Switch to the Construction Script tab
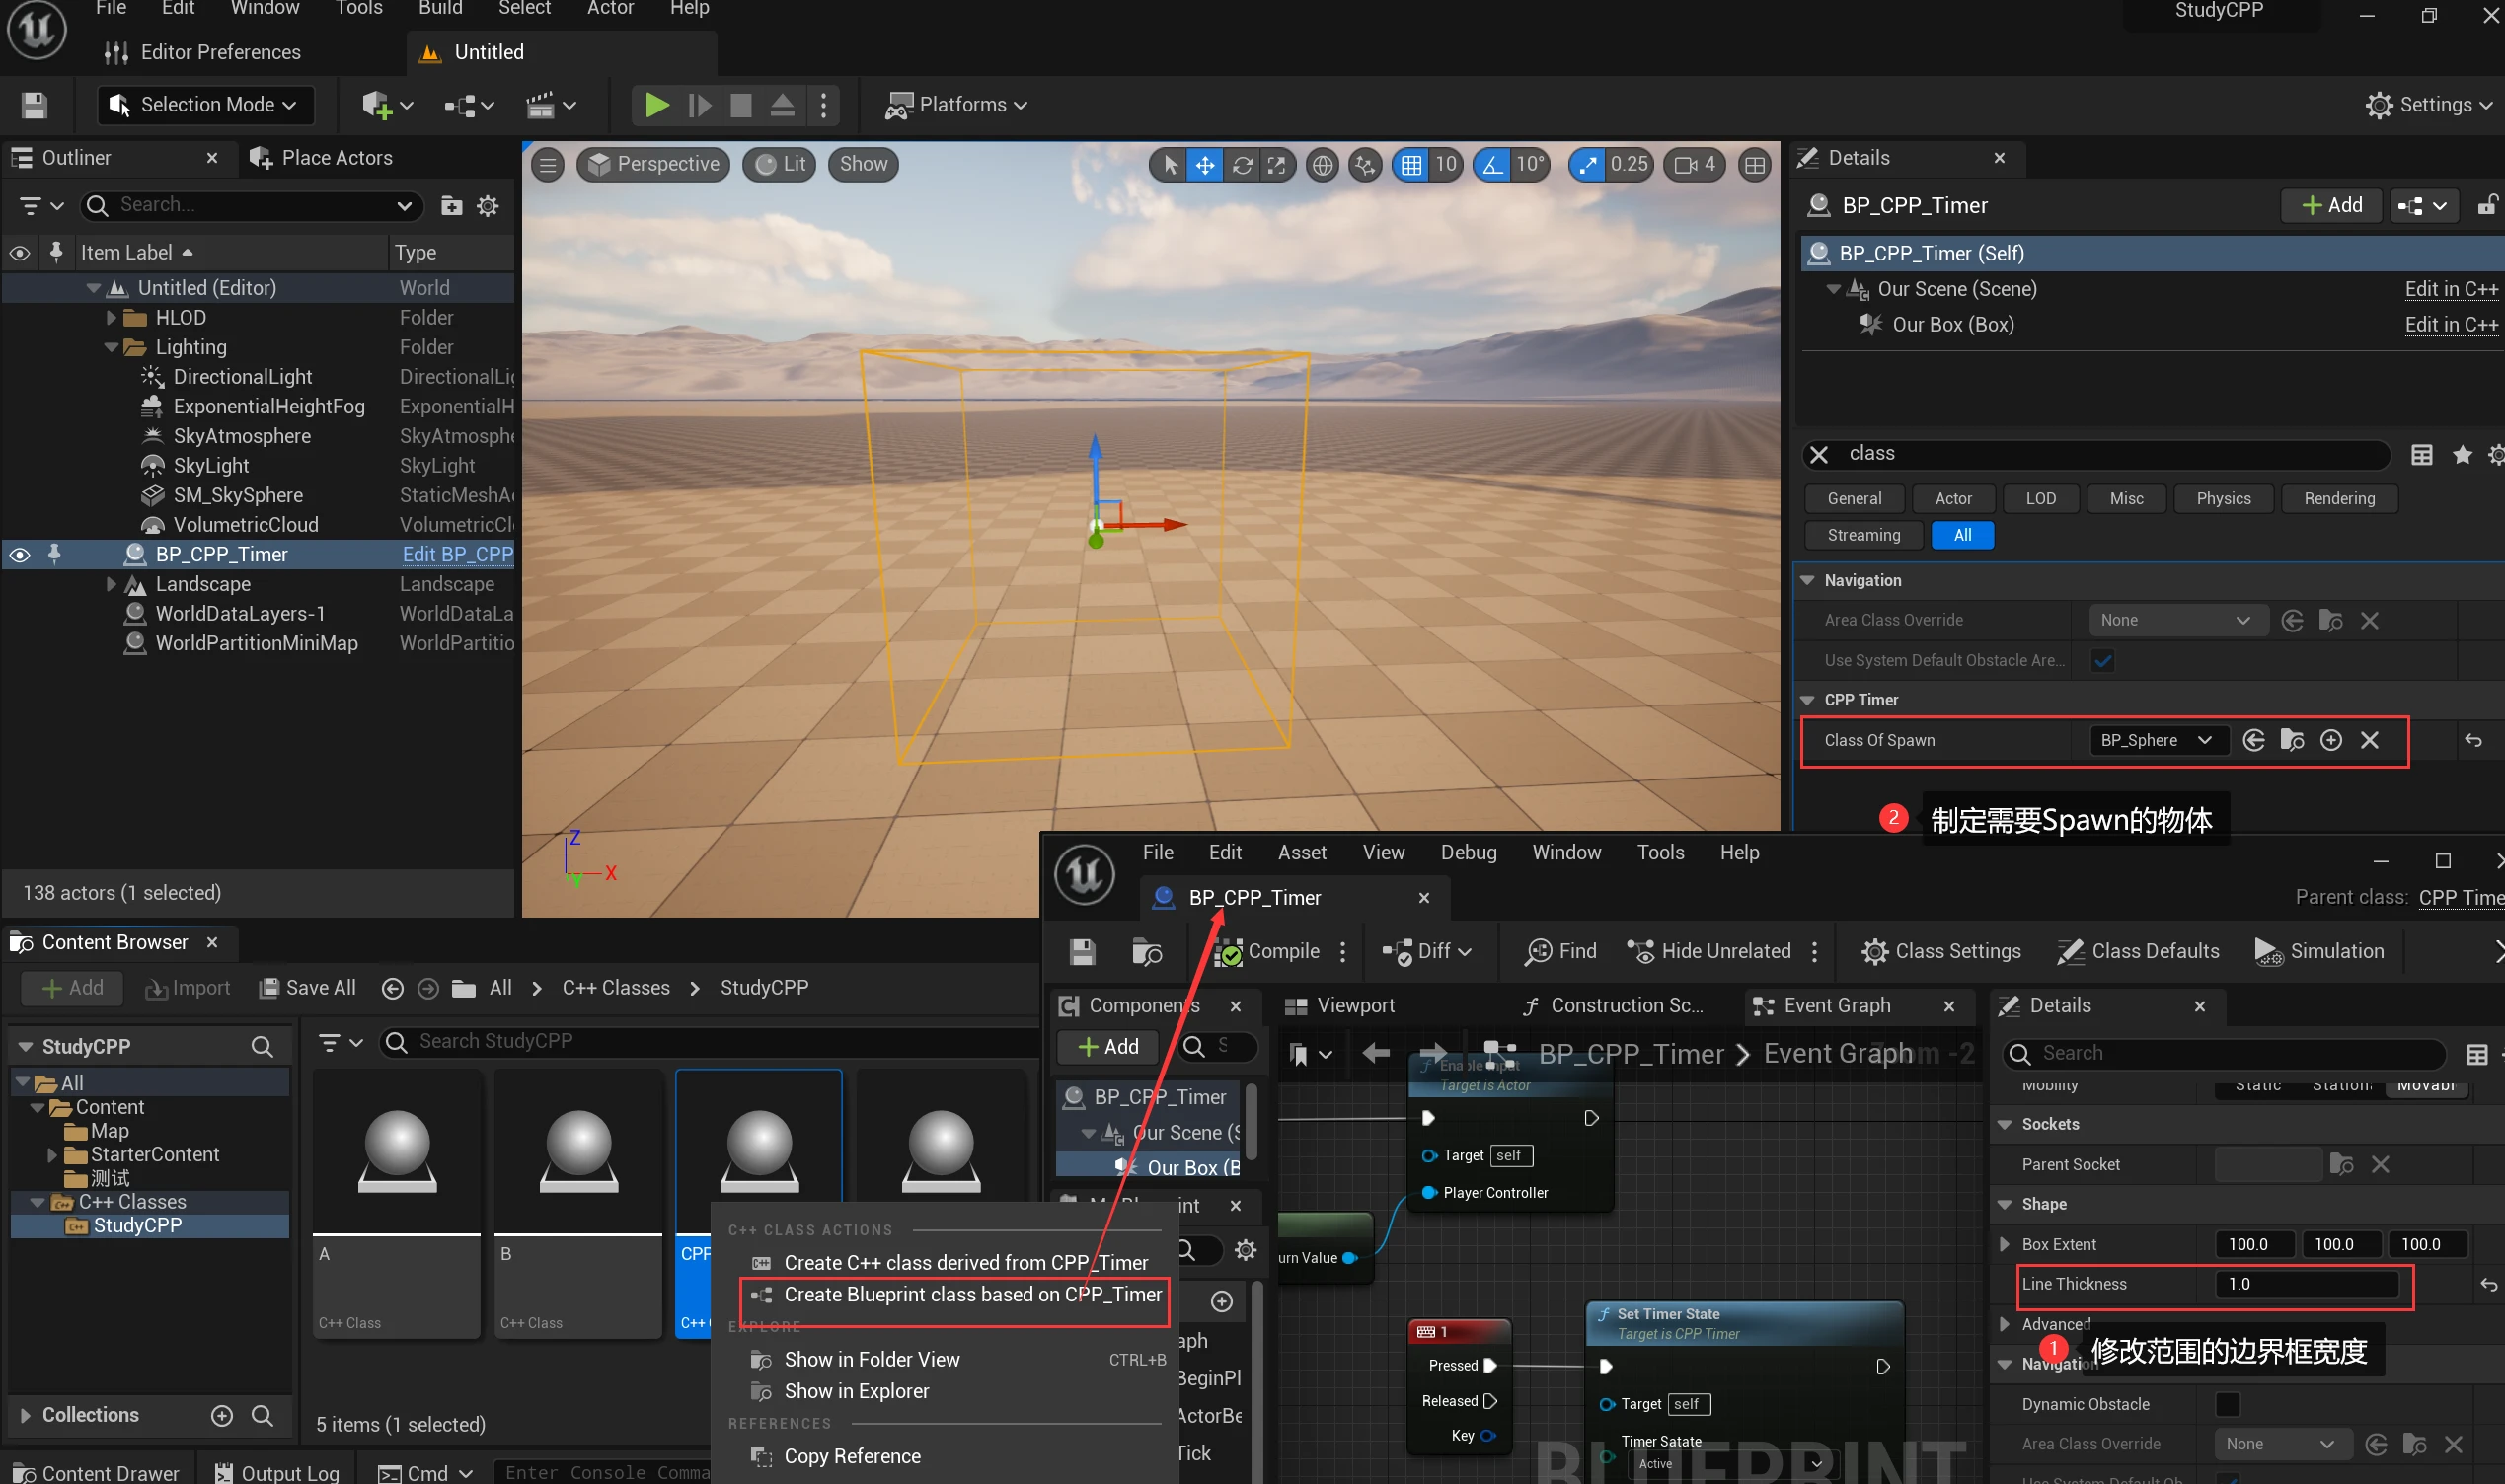 (1614, 1005)
